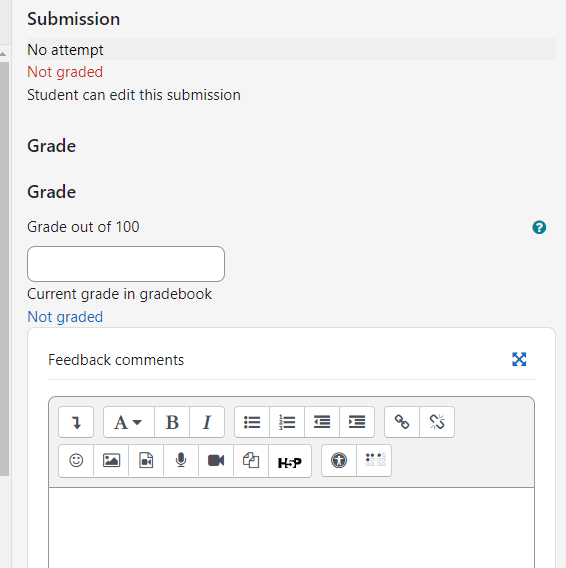
Task: Run the accessibility checker icon
Action: [339, 461]
